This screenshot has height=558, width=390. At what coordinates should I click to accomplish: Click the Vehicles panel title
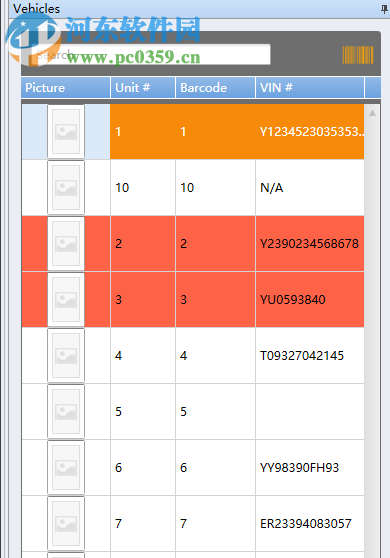point(36,9)
